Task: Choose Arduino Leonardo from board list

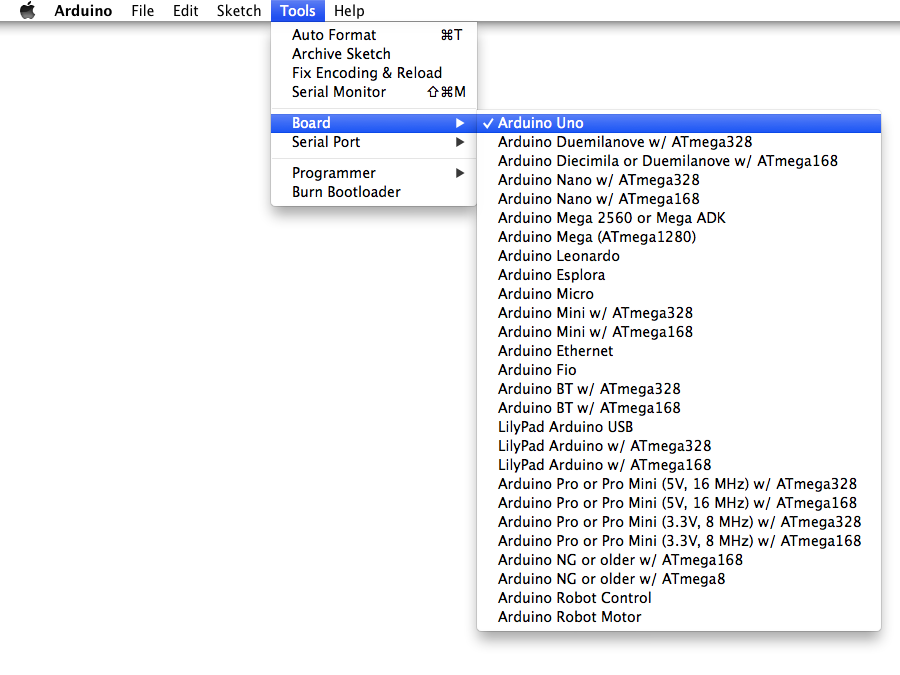Action: tap(558, 256)
